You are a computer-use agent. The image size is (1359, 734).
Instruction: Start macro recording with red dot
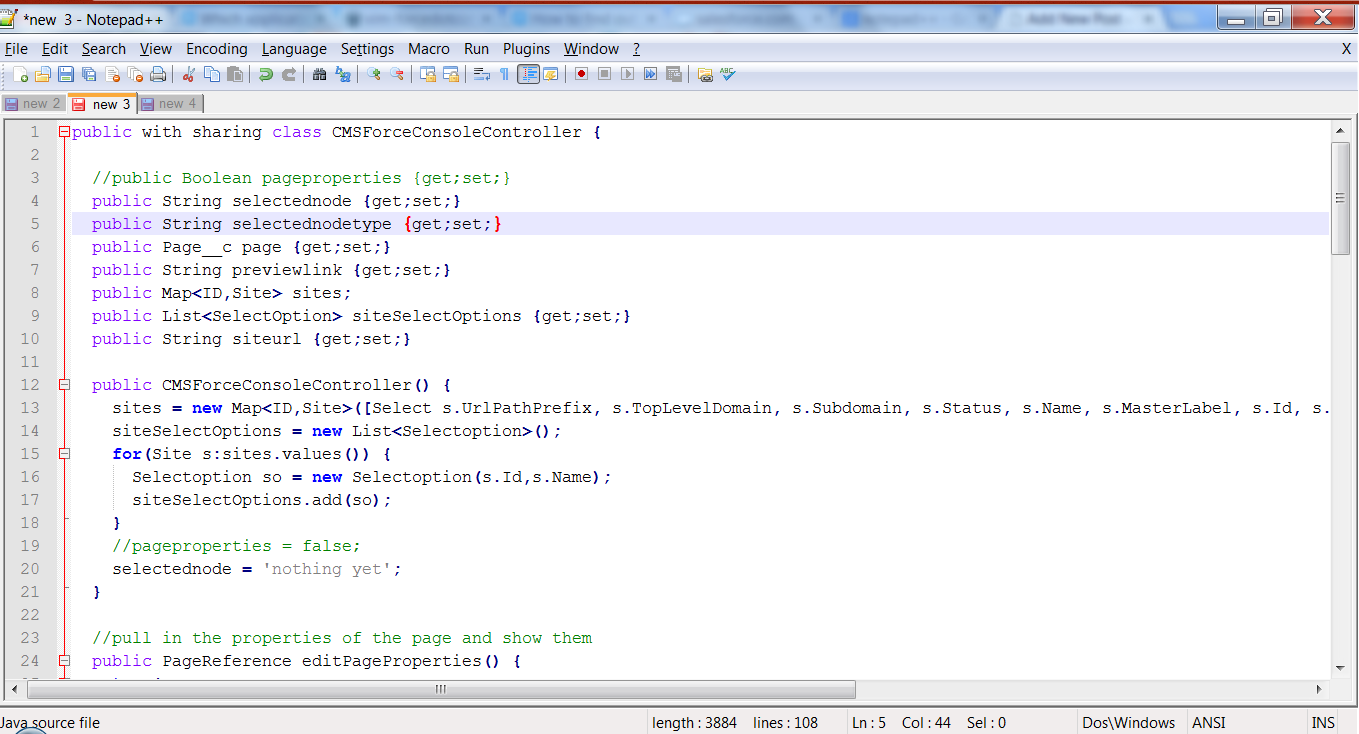pos(581,74)
